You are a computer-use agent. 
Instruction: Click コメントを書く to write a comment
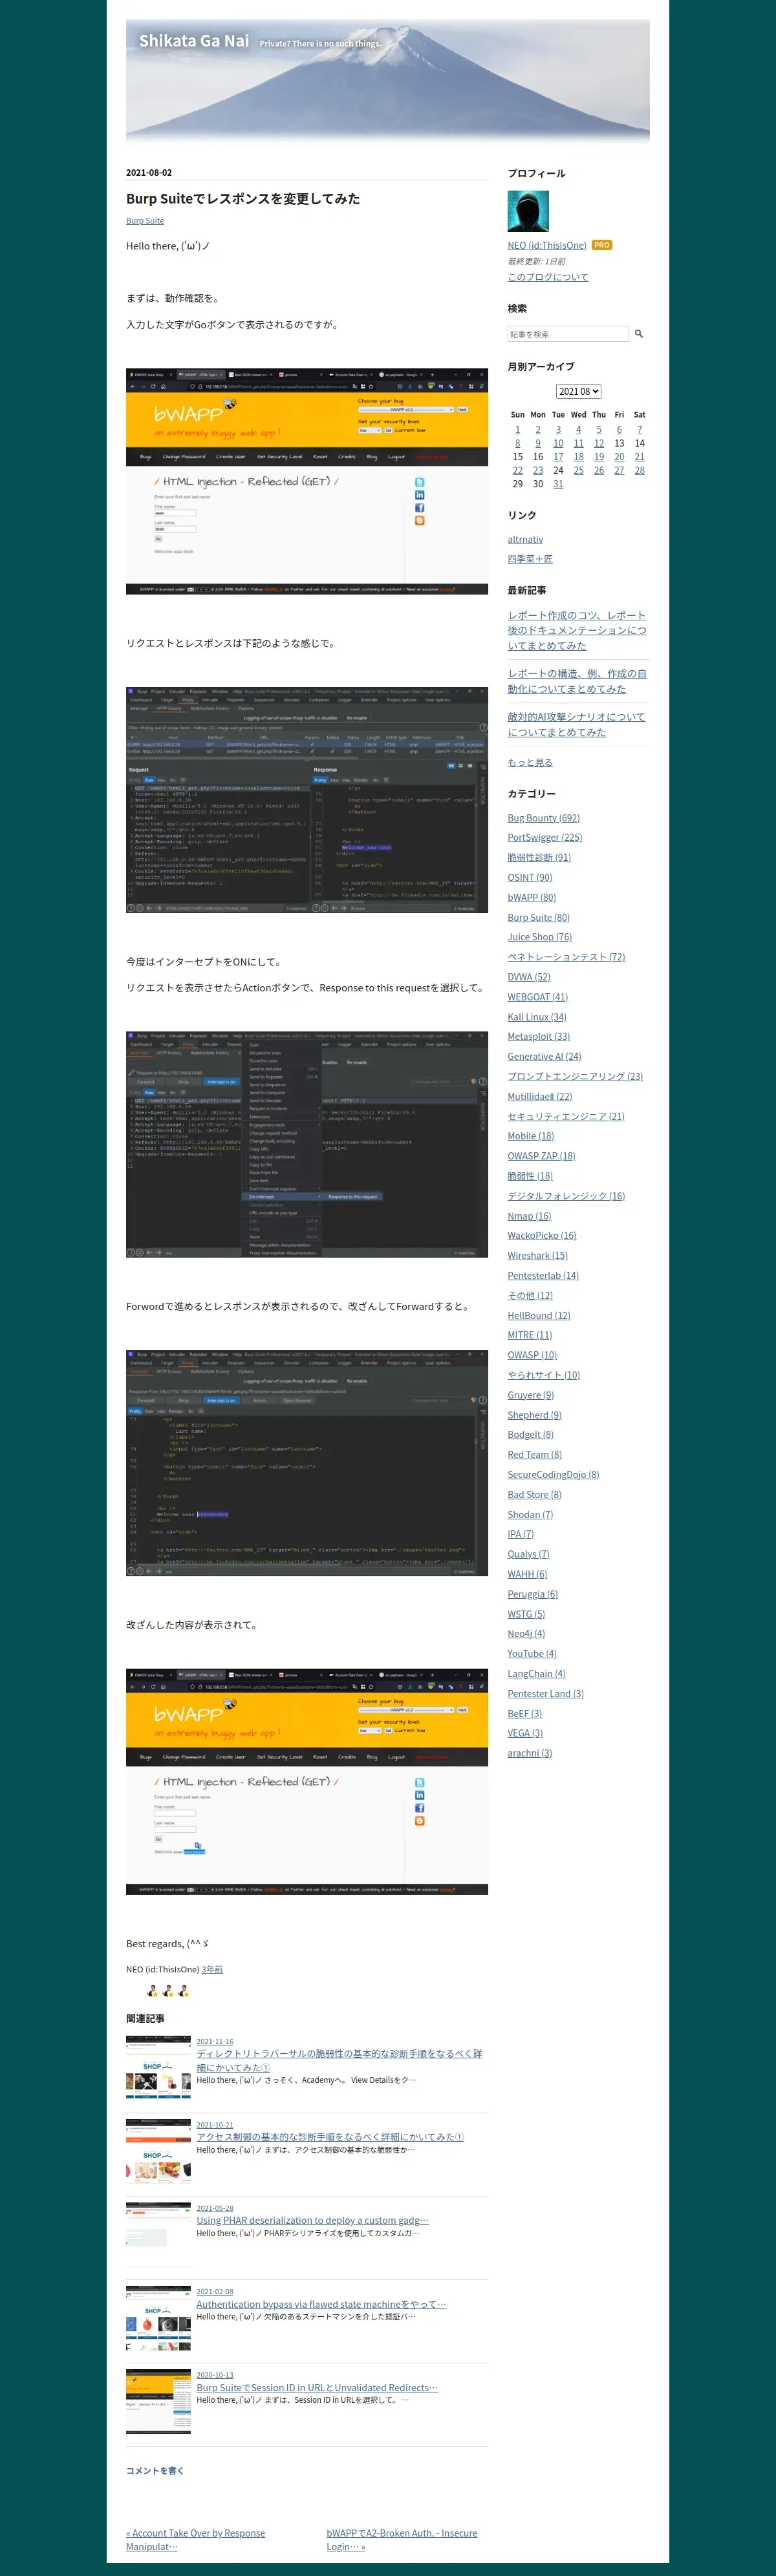click(155, 2470)
